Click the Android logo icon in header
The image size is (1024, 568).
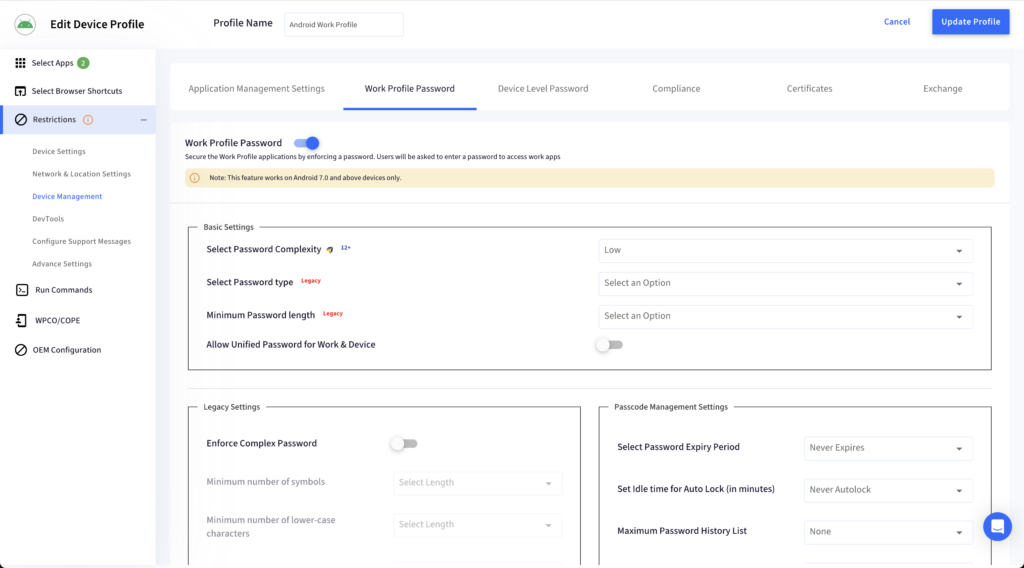tap(25, 24)
